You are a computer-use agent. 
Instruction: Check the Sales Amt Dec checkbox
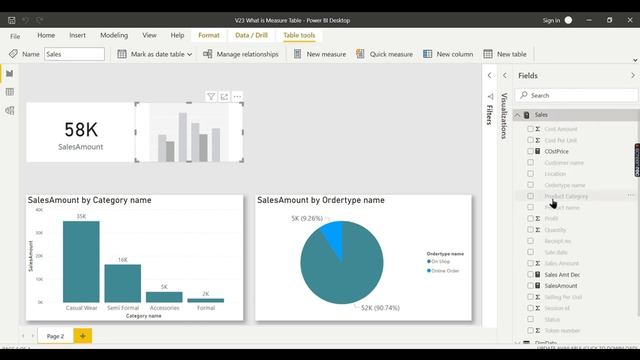pos(530,274)
